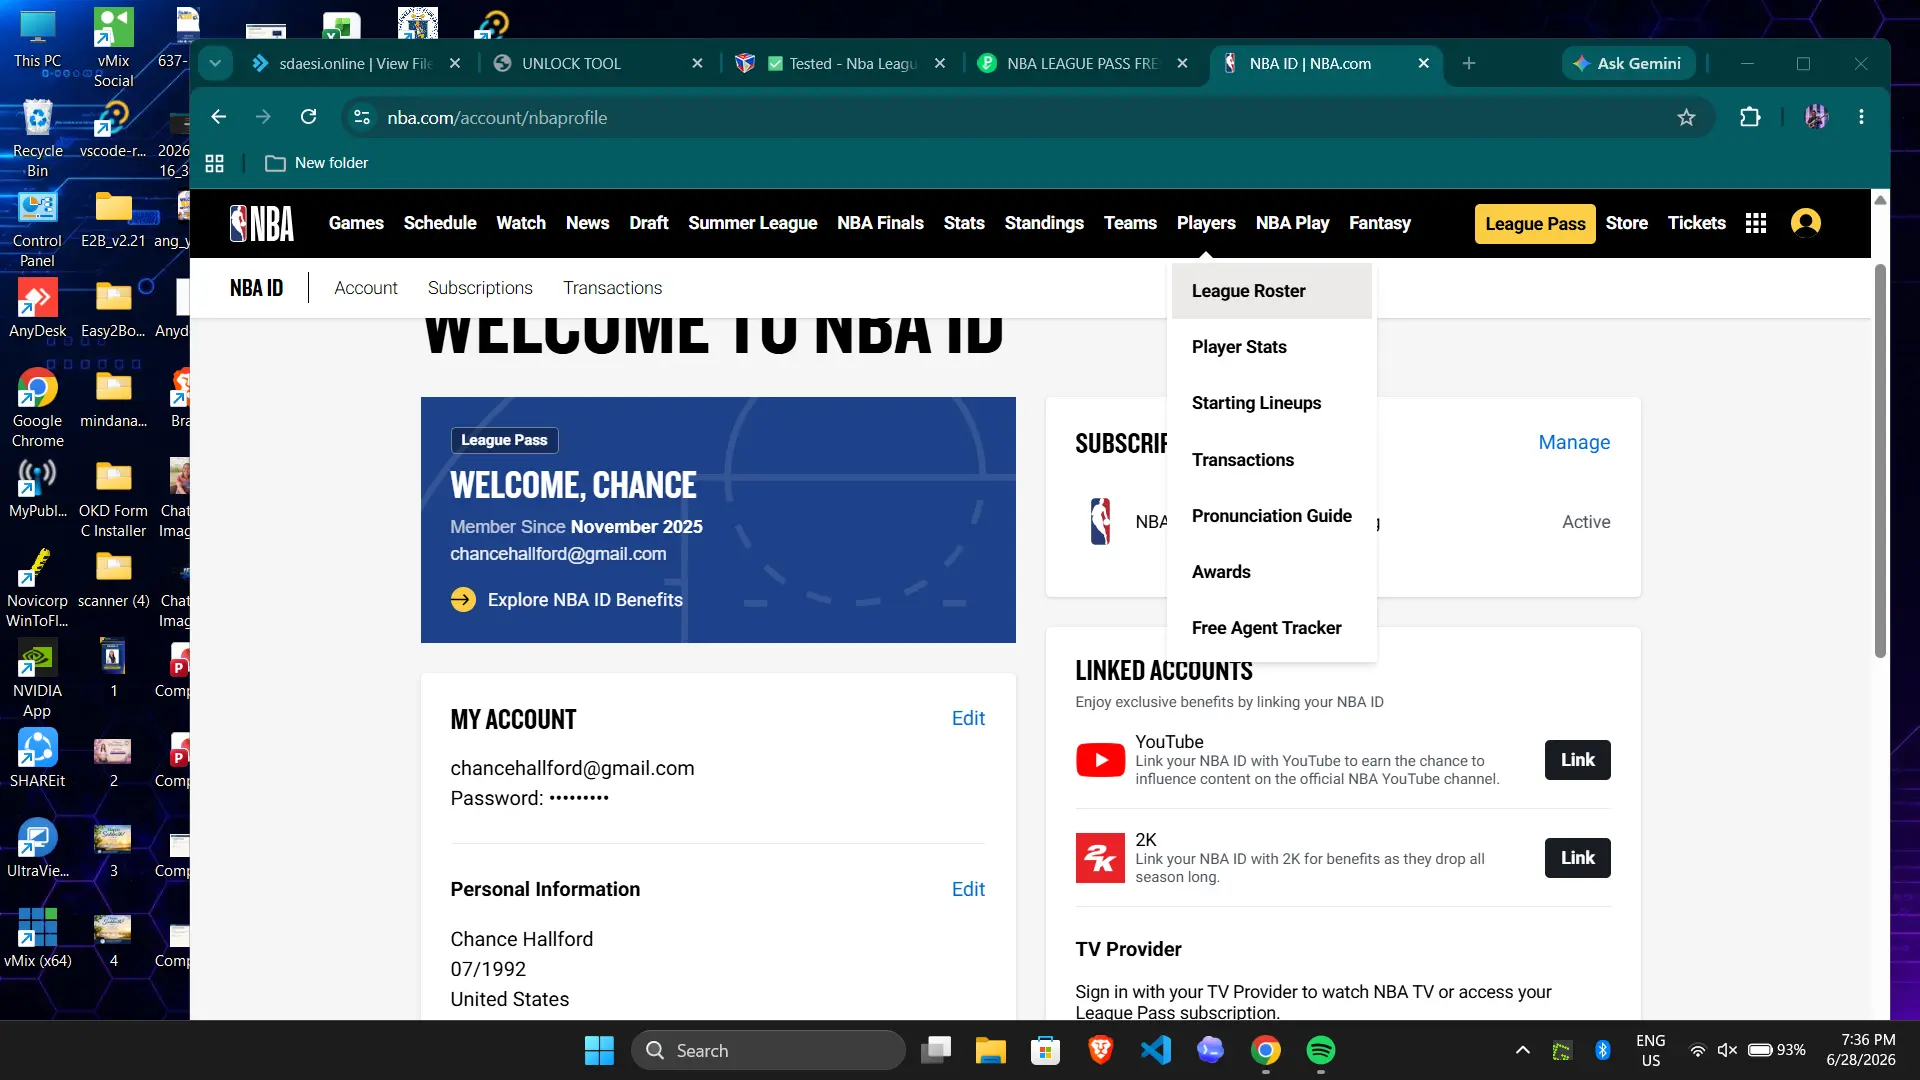Edit My Account email and password

968,718
